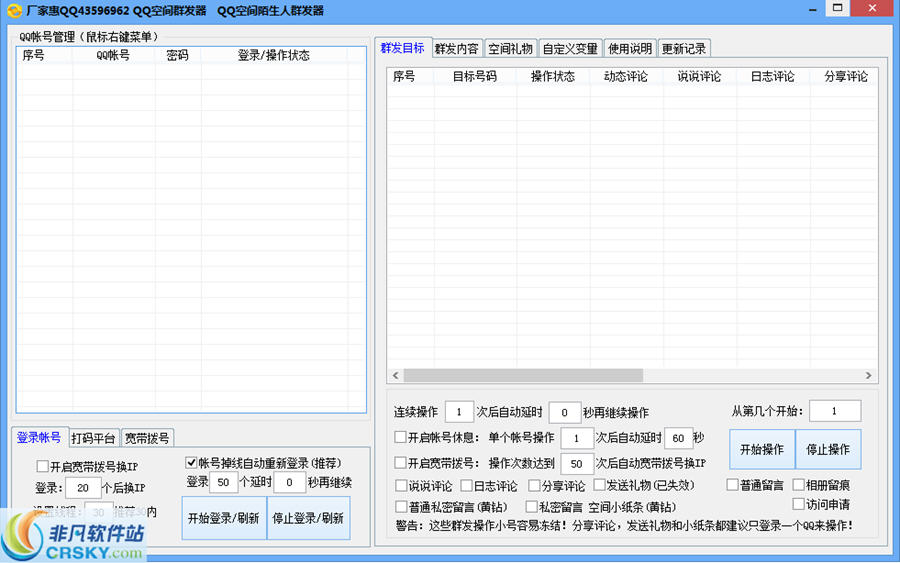Click the 开始操作 button
This screenshot has height=563, width=900.
761,450
